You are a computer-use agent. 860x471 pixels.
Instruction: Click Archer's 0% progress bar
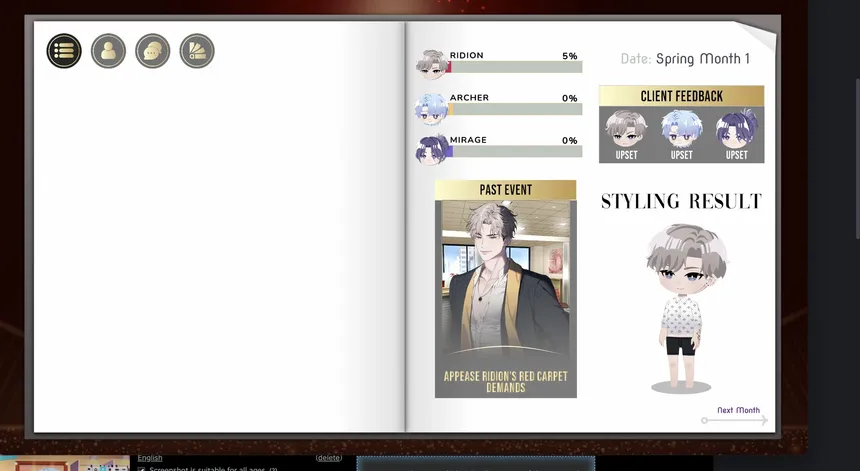tap(515, 110)
